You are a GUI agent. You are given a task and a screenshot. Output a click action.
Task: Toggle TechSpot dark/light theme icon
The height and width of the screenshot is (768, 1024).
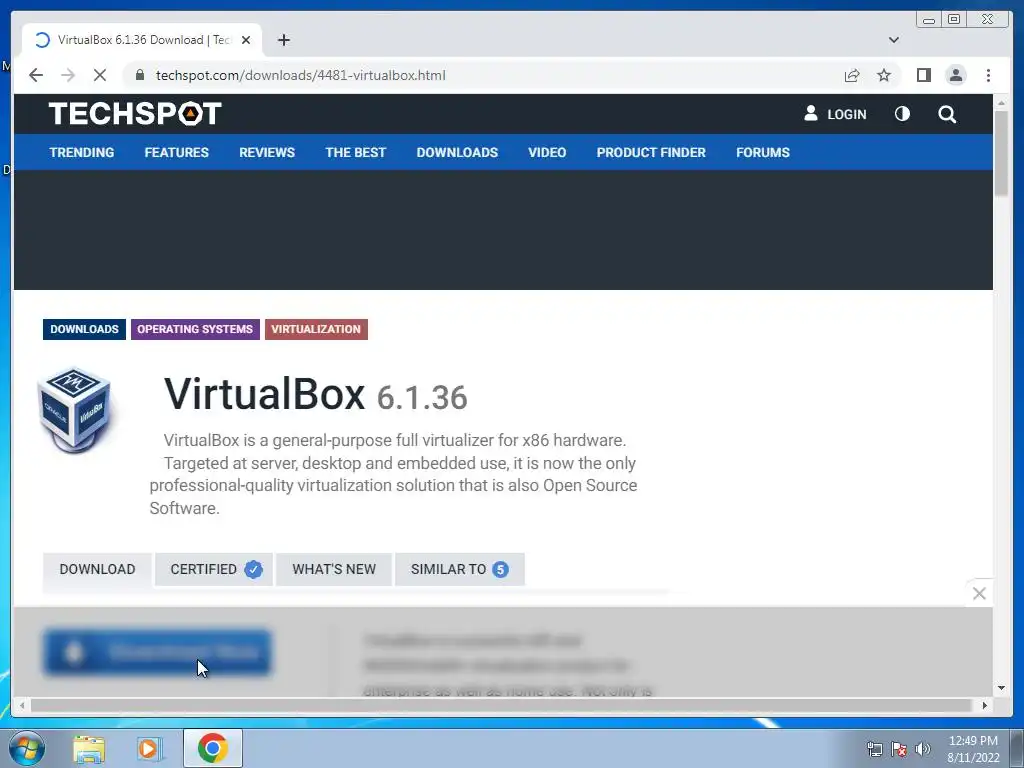point(902,114)
